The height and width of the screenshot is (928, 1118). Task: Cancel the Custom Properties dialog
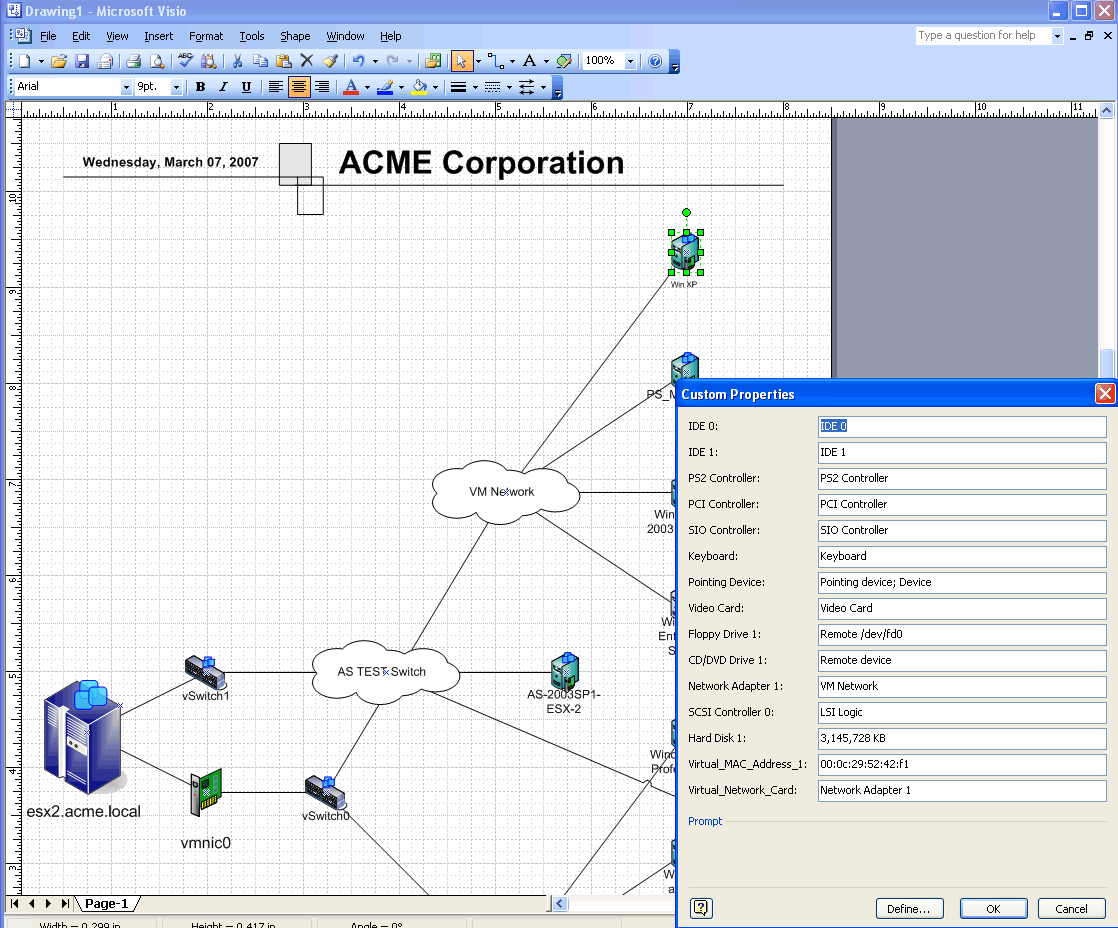(1071, 909)
